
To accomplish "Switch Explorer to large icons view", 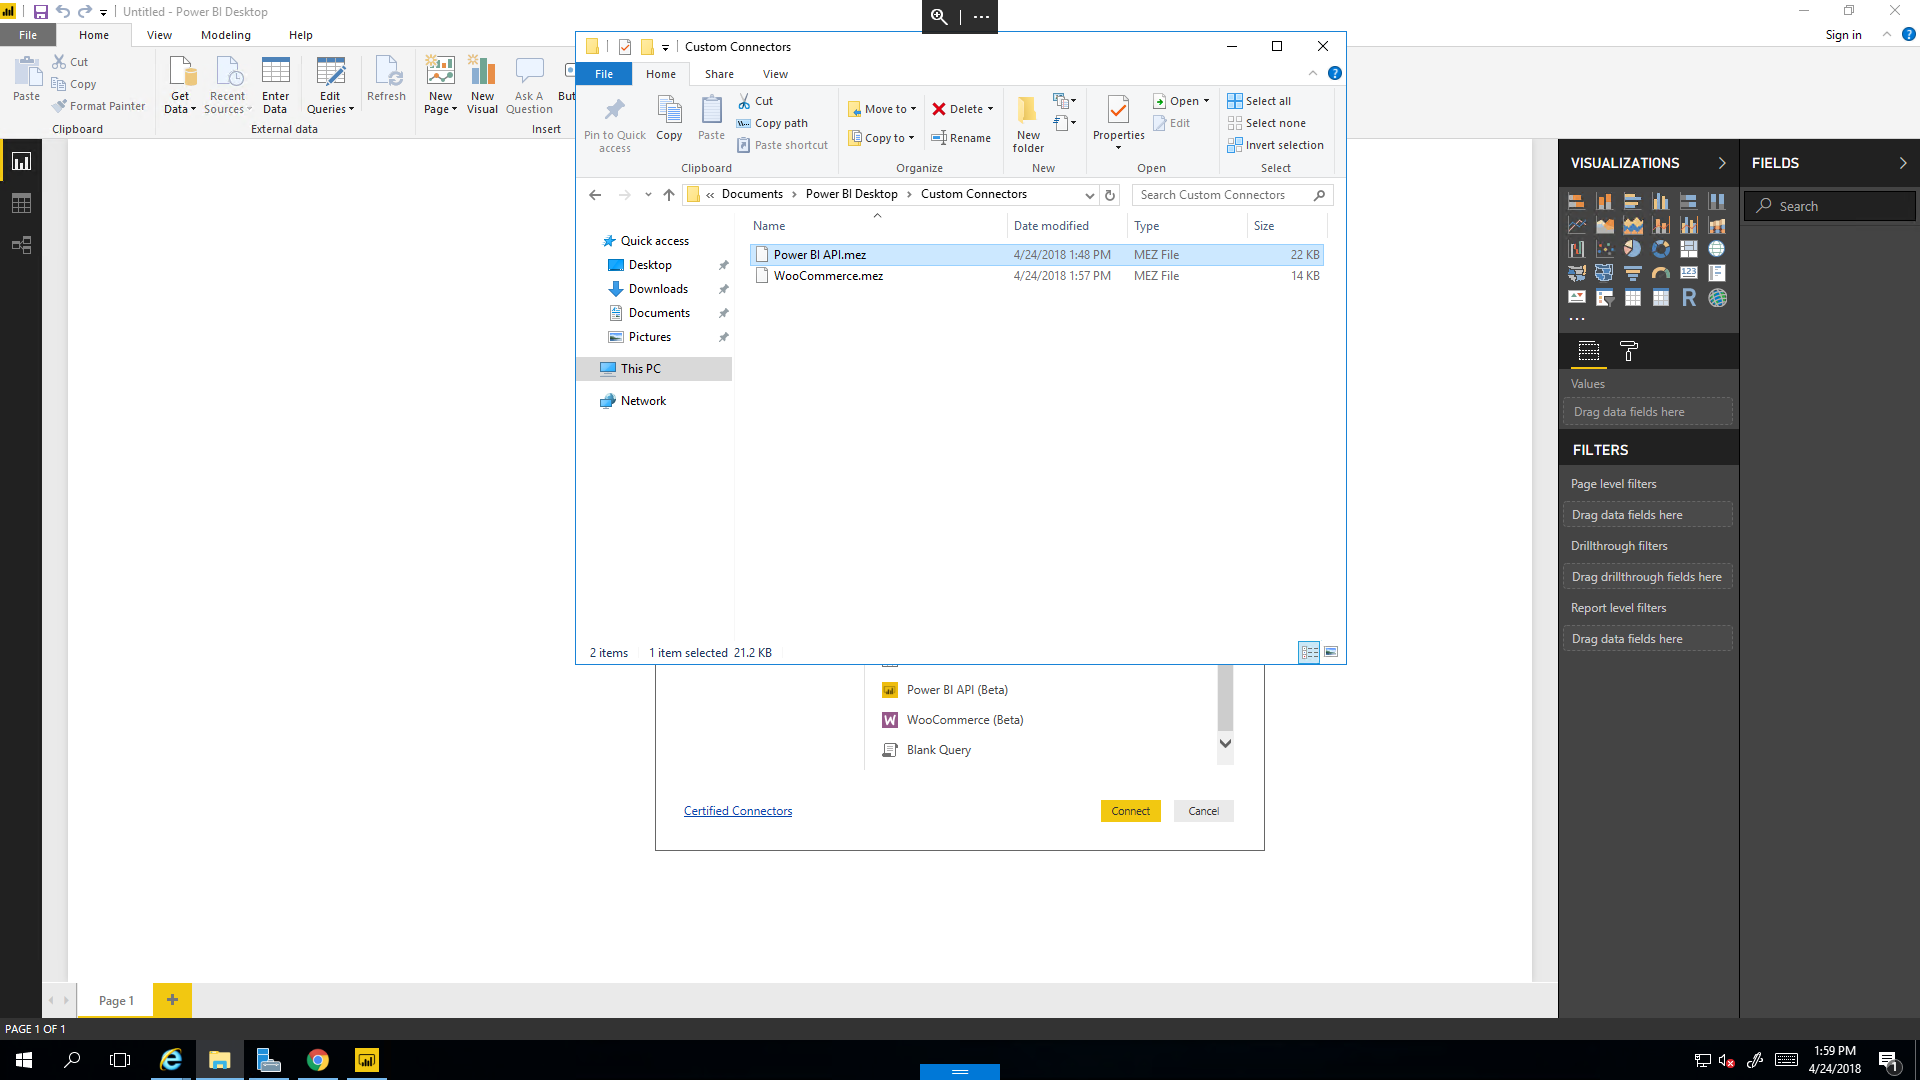I will 1331,652.
